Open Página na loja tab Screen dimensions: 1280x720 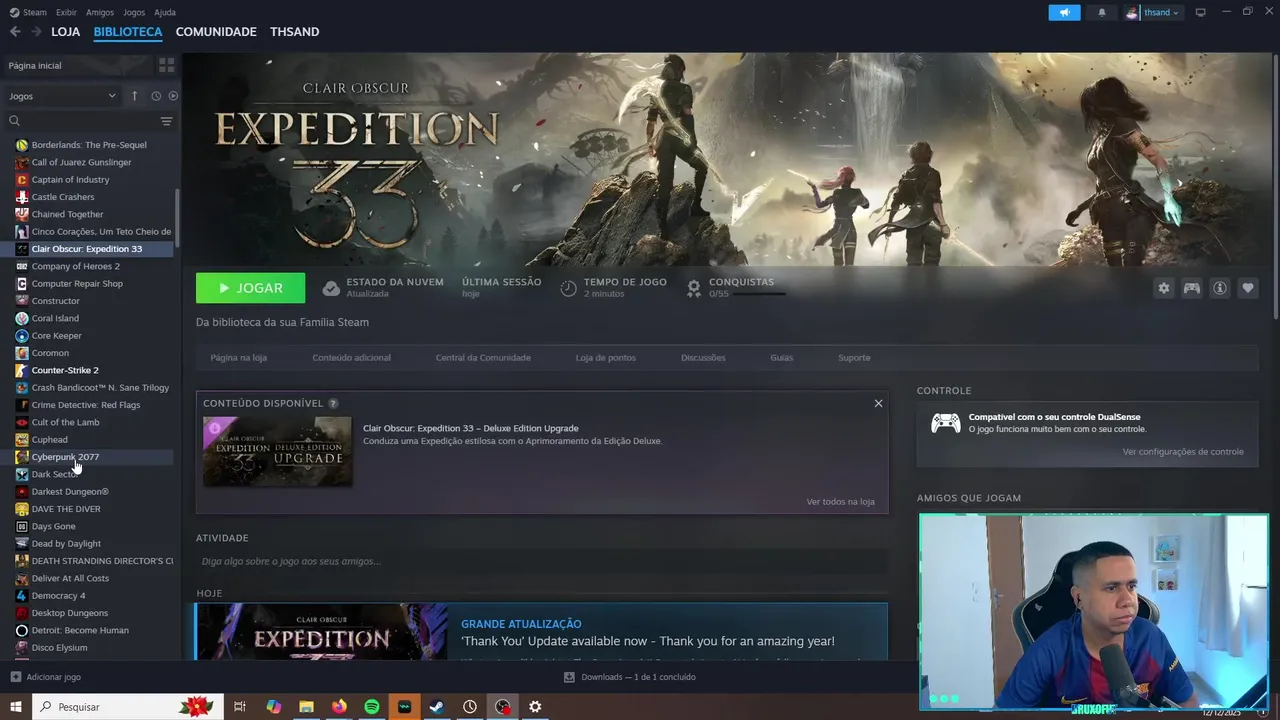tap(238, 357)
